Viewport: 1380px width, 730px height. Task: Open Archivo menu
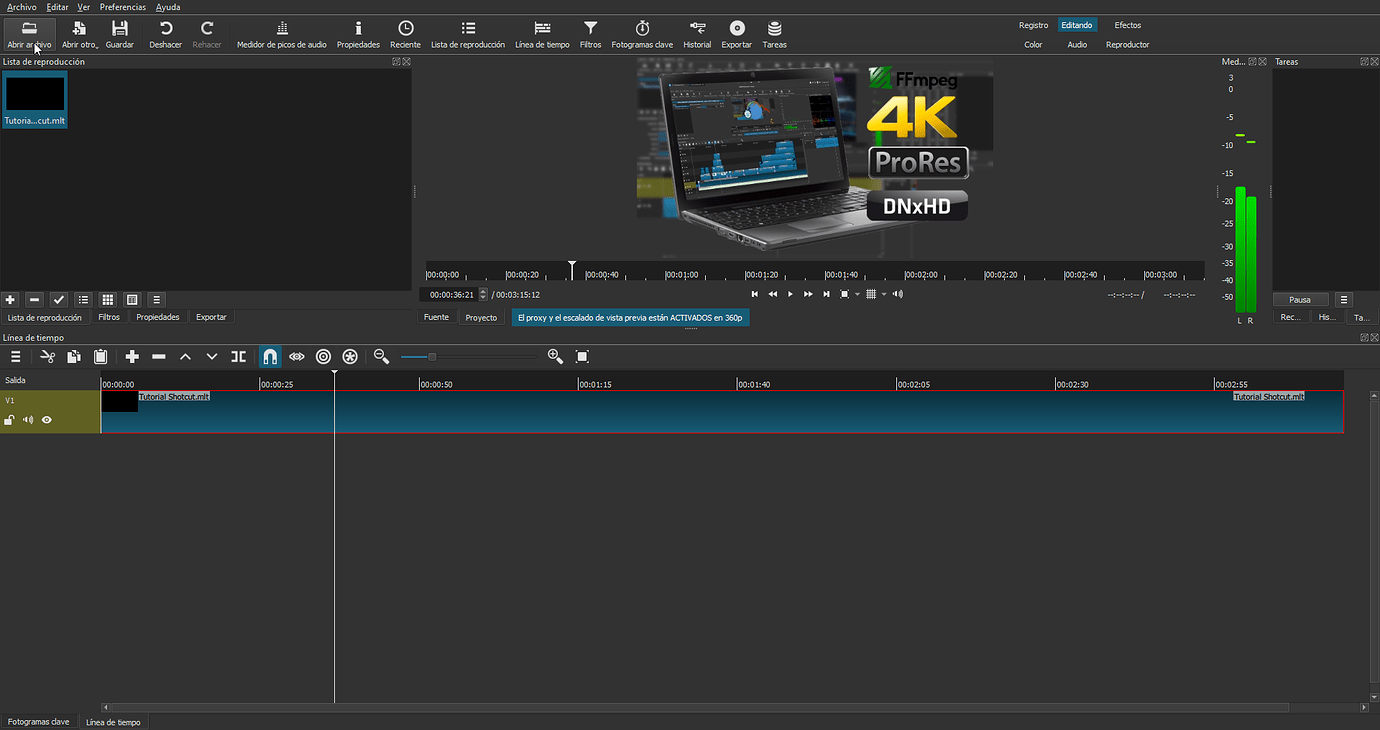[x=21, y=7]
